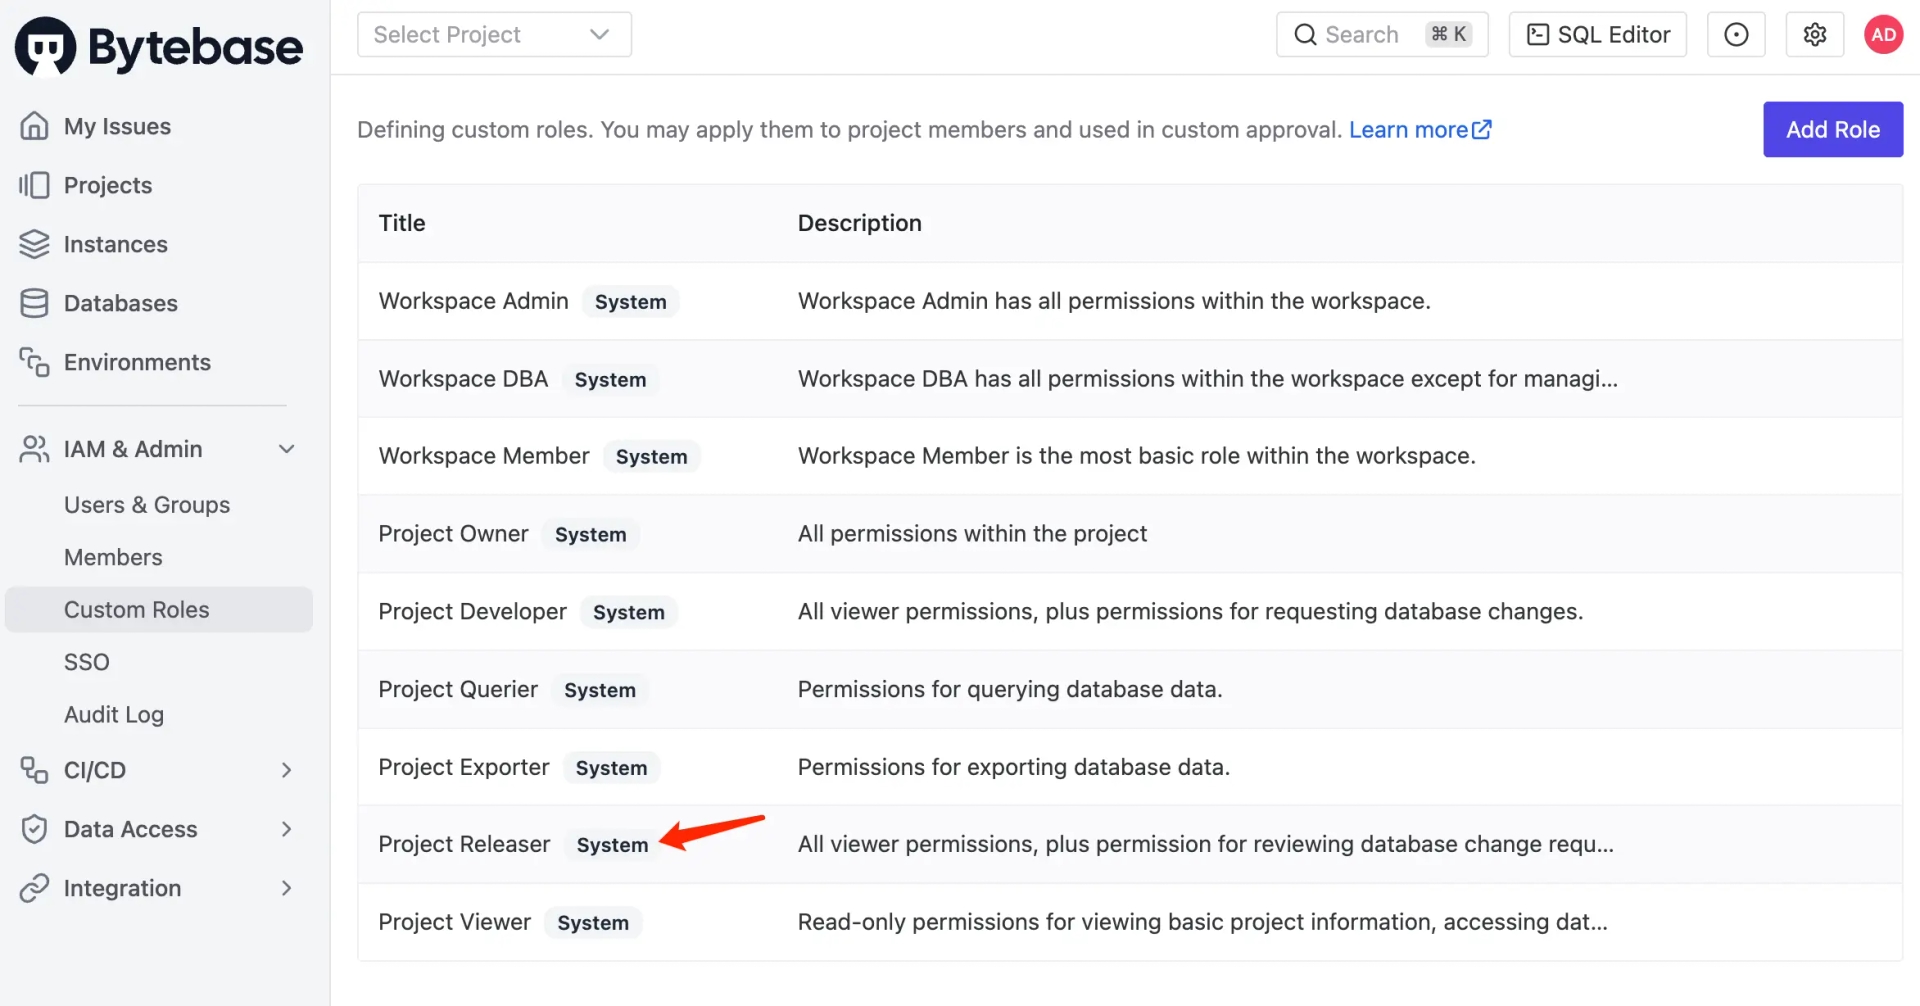Click the Title column header
This screenshot has height=1006, width=1920.
[x=402, y=223]
